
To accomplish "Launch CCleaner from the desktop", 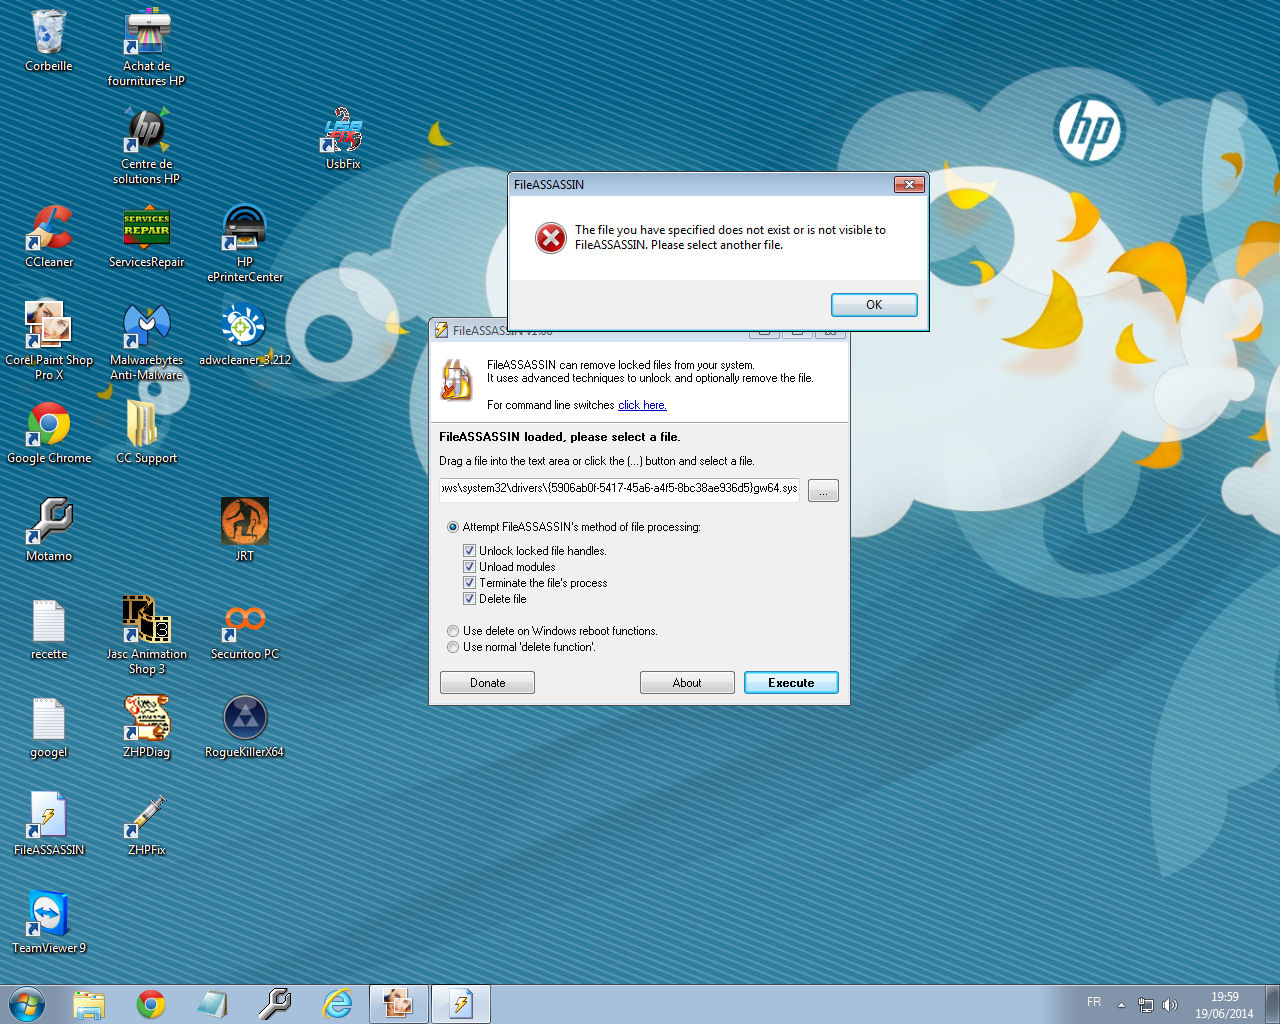I will [49, 237].
